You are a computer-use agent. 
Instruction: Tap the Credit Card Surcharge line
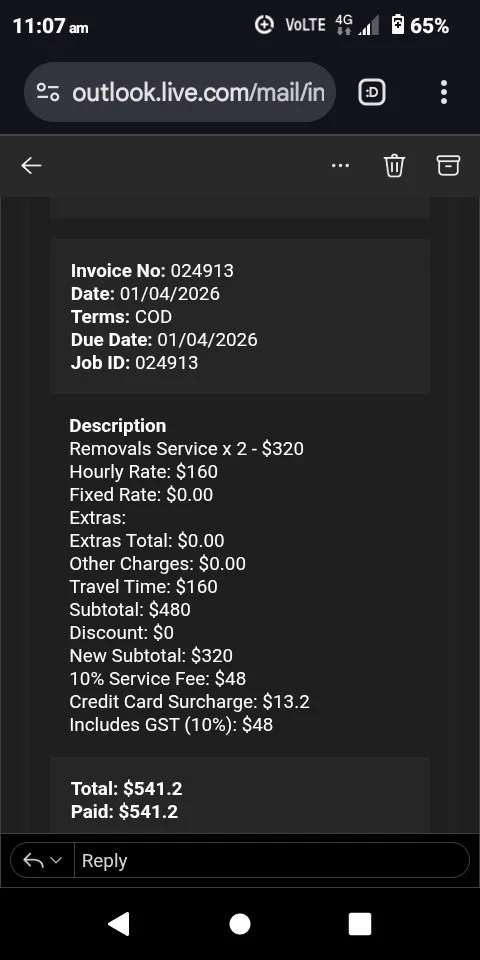pos(190,702)
